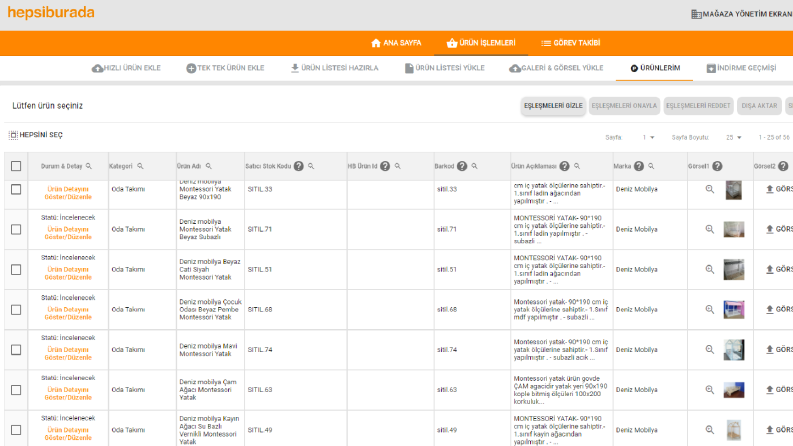Screen dimensions: 793x446
Task: Click the upload icon in SITIL.68 row
Action: pos(770,309)
